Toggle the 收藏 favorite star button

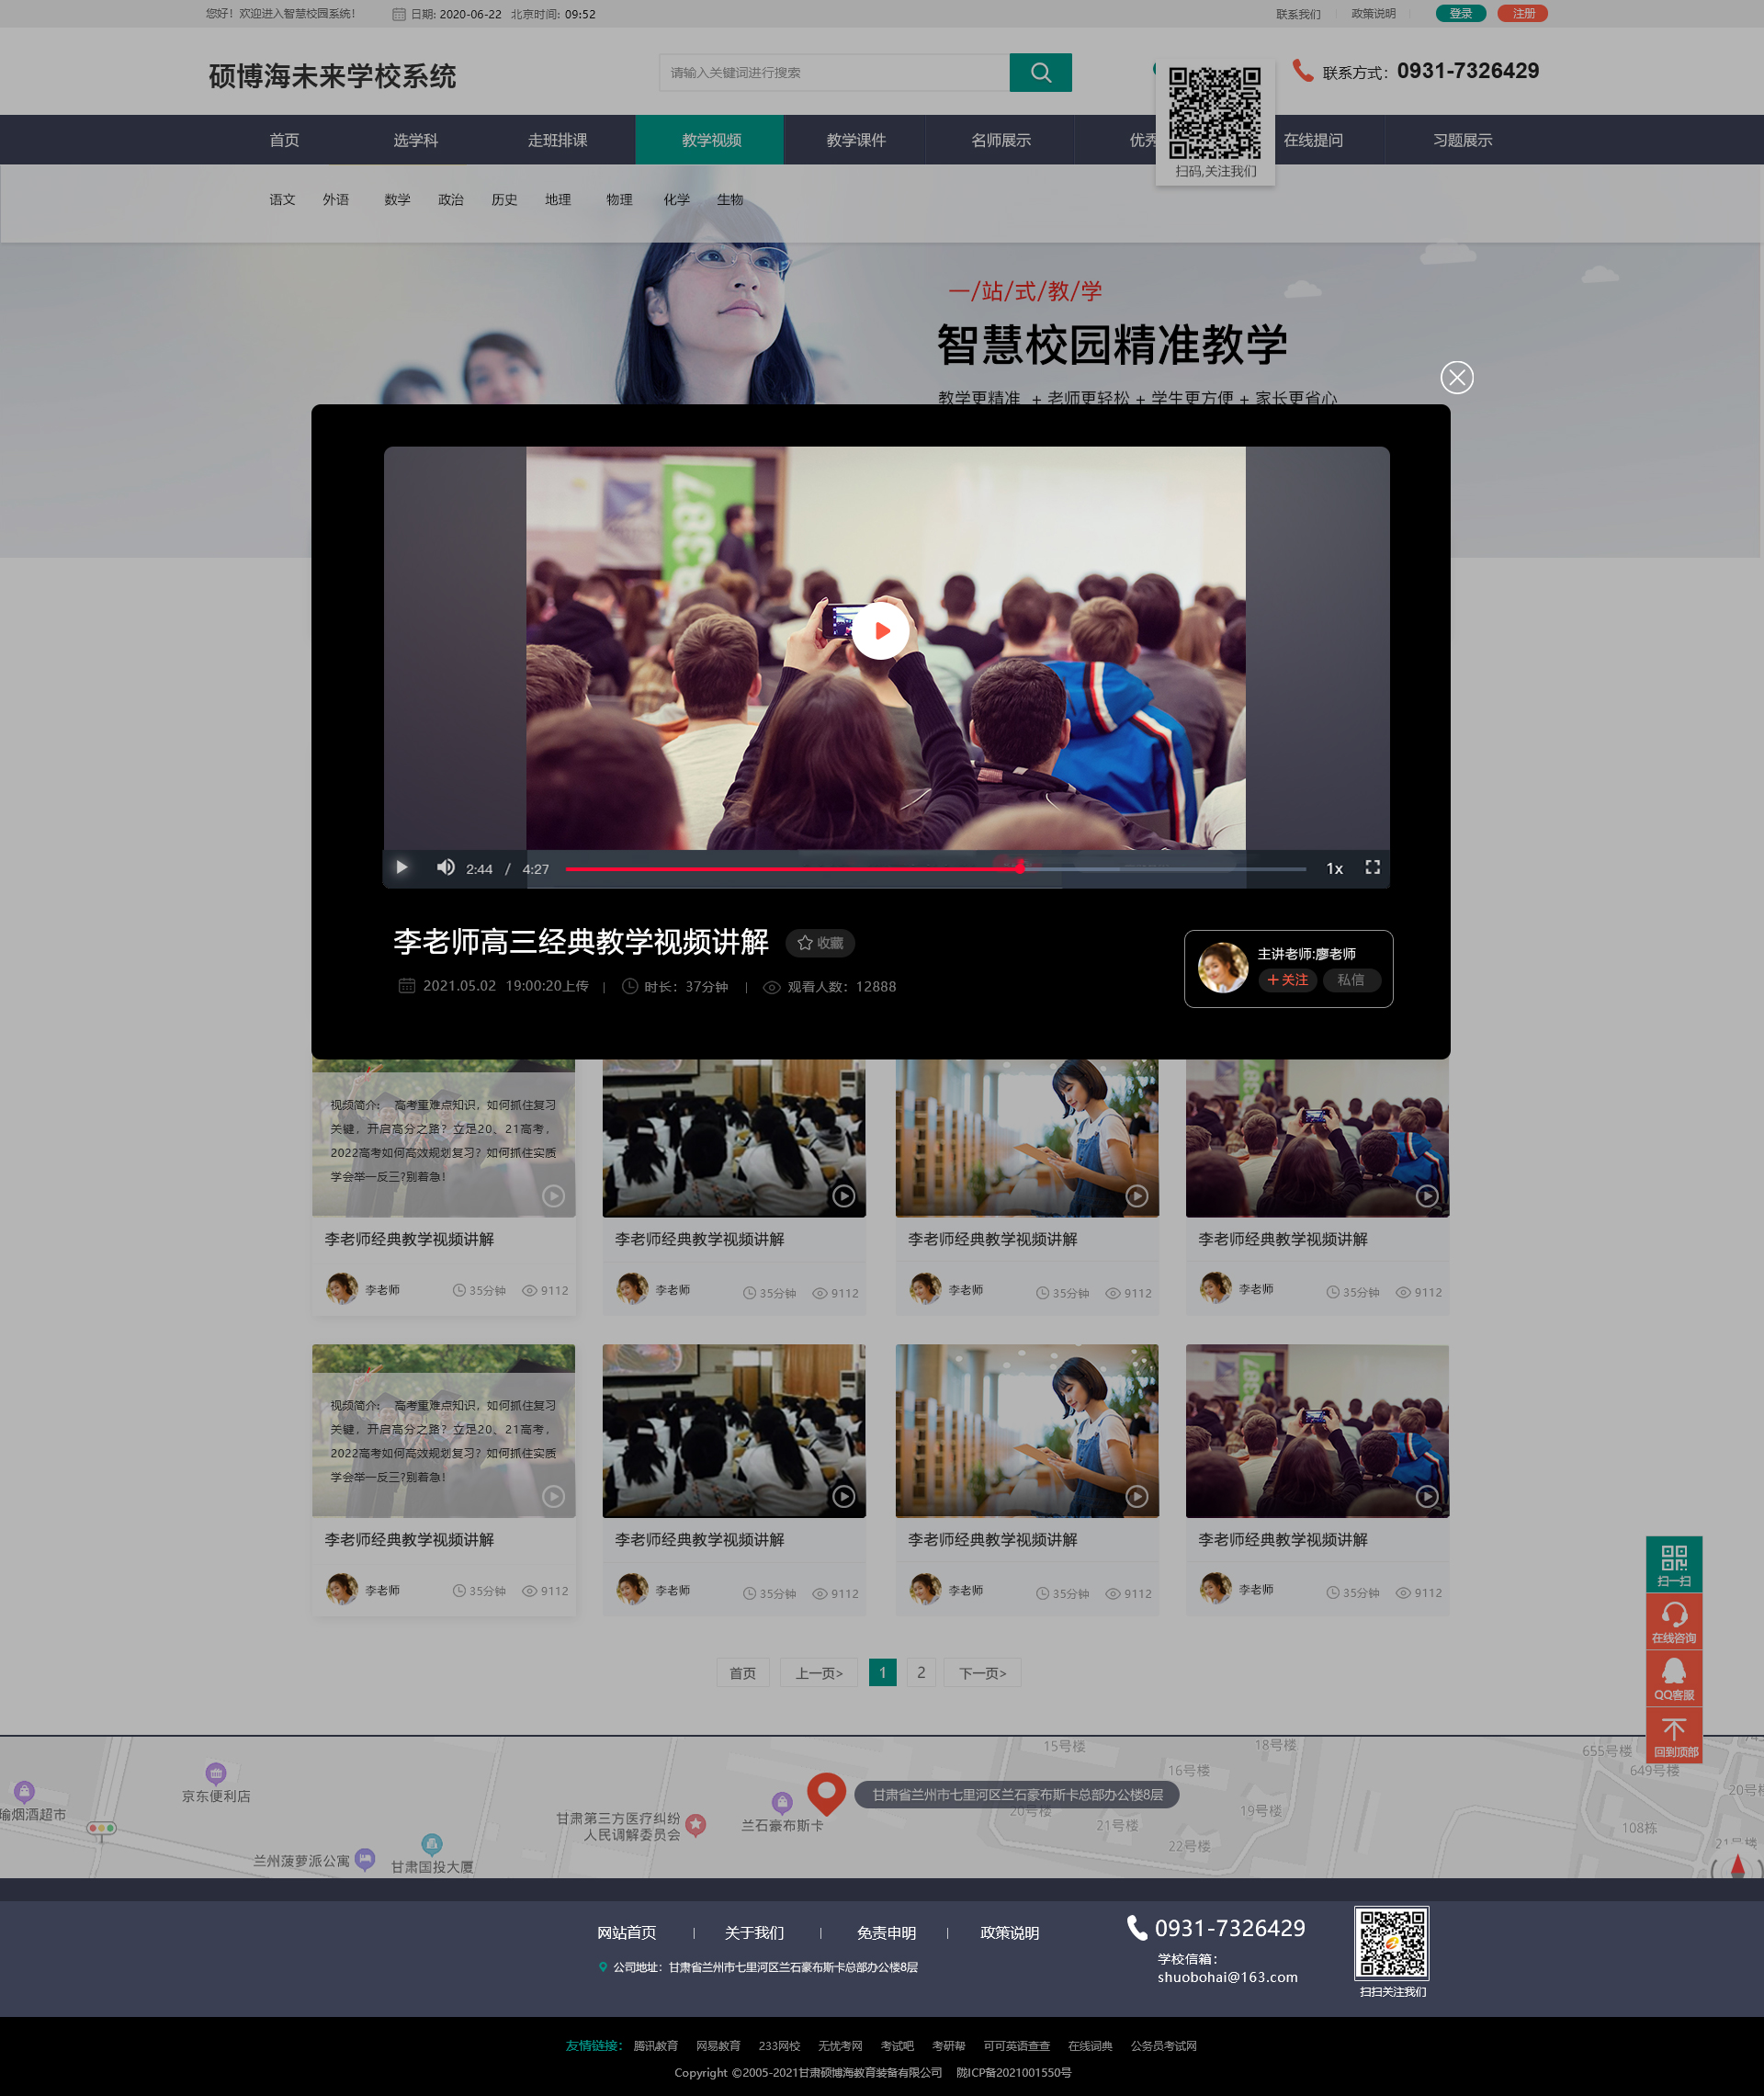tap(820, 942)
